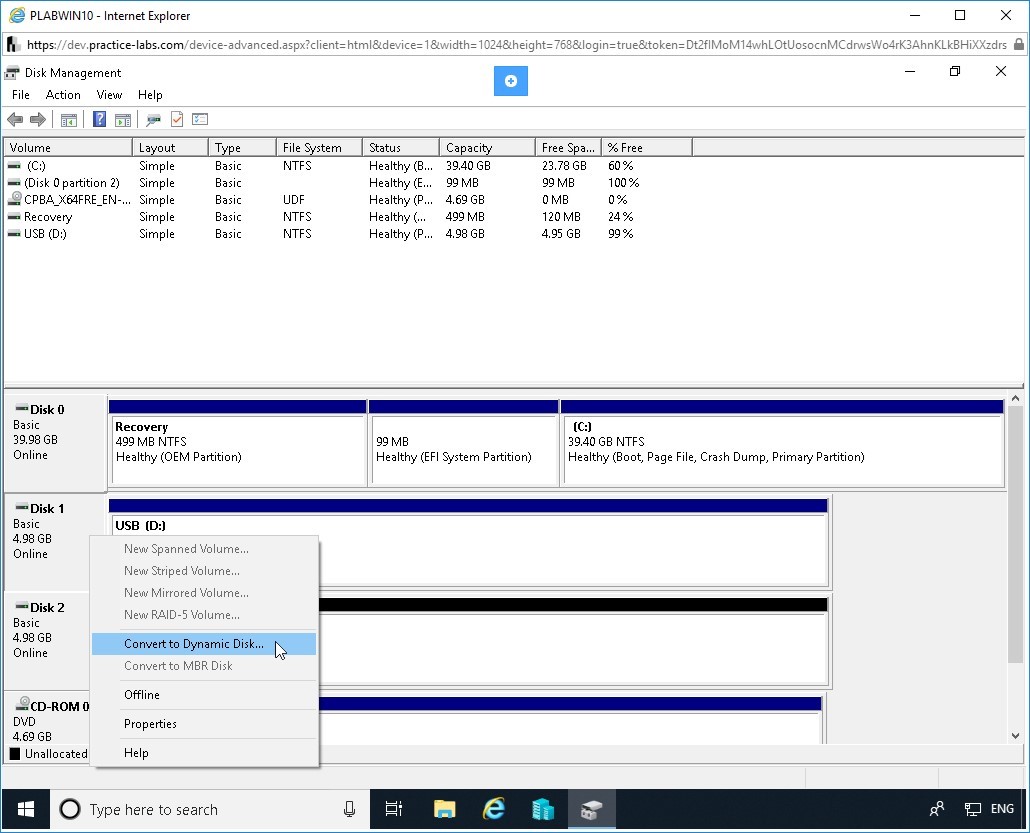Click the Internet Explorer logo in title bar
Viewport: 1030px width, 833px height.
tap(17, 15)
